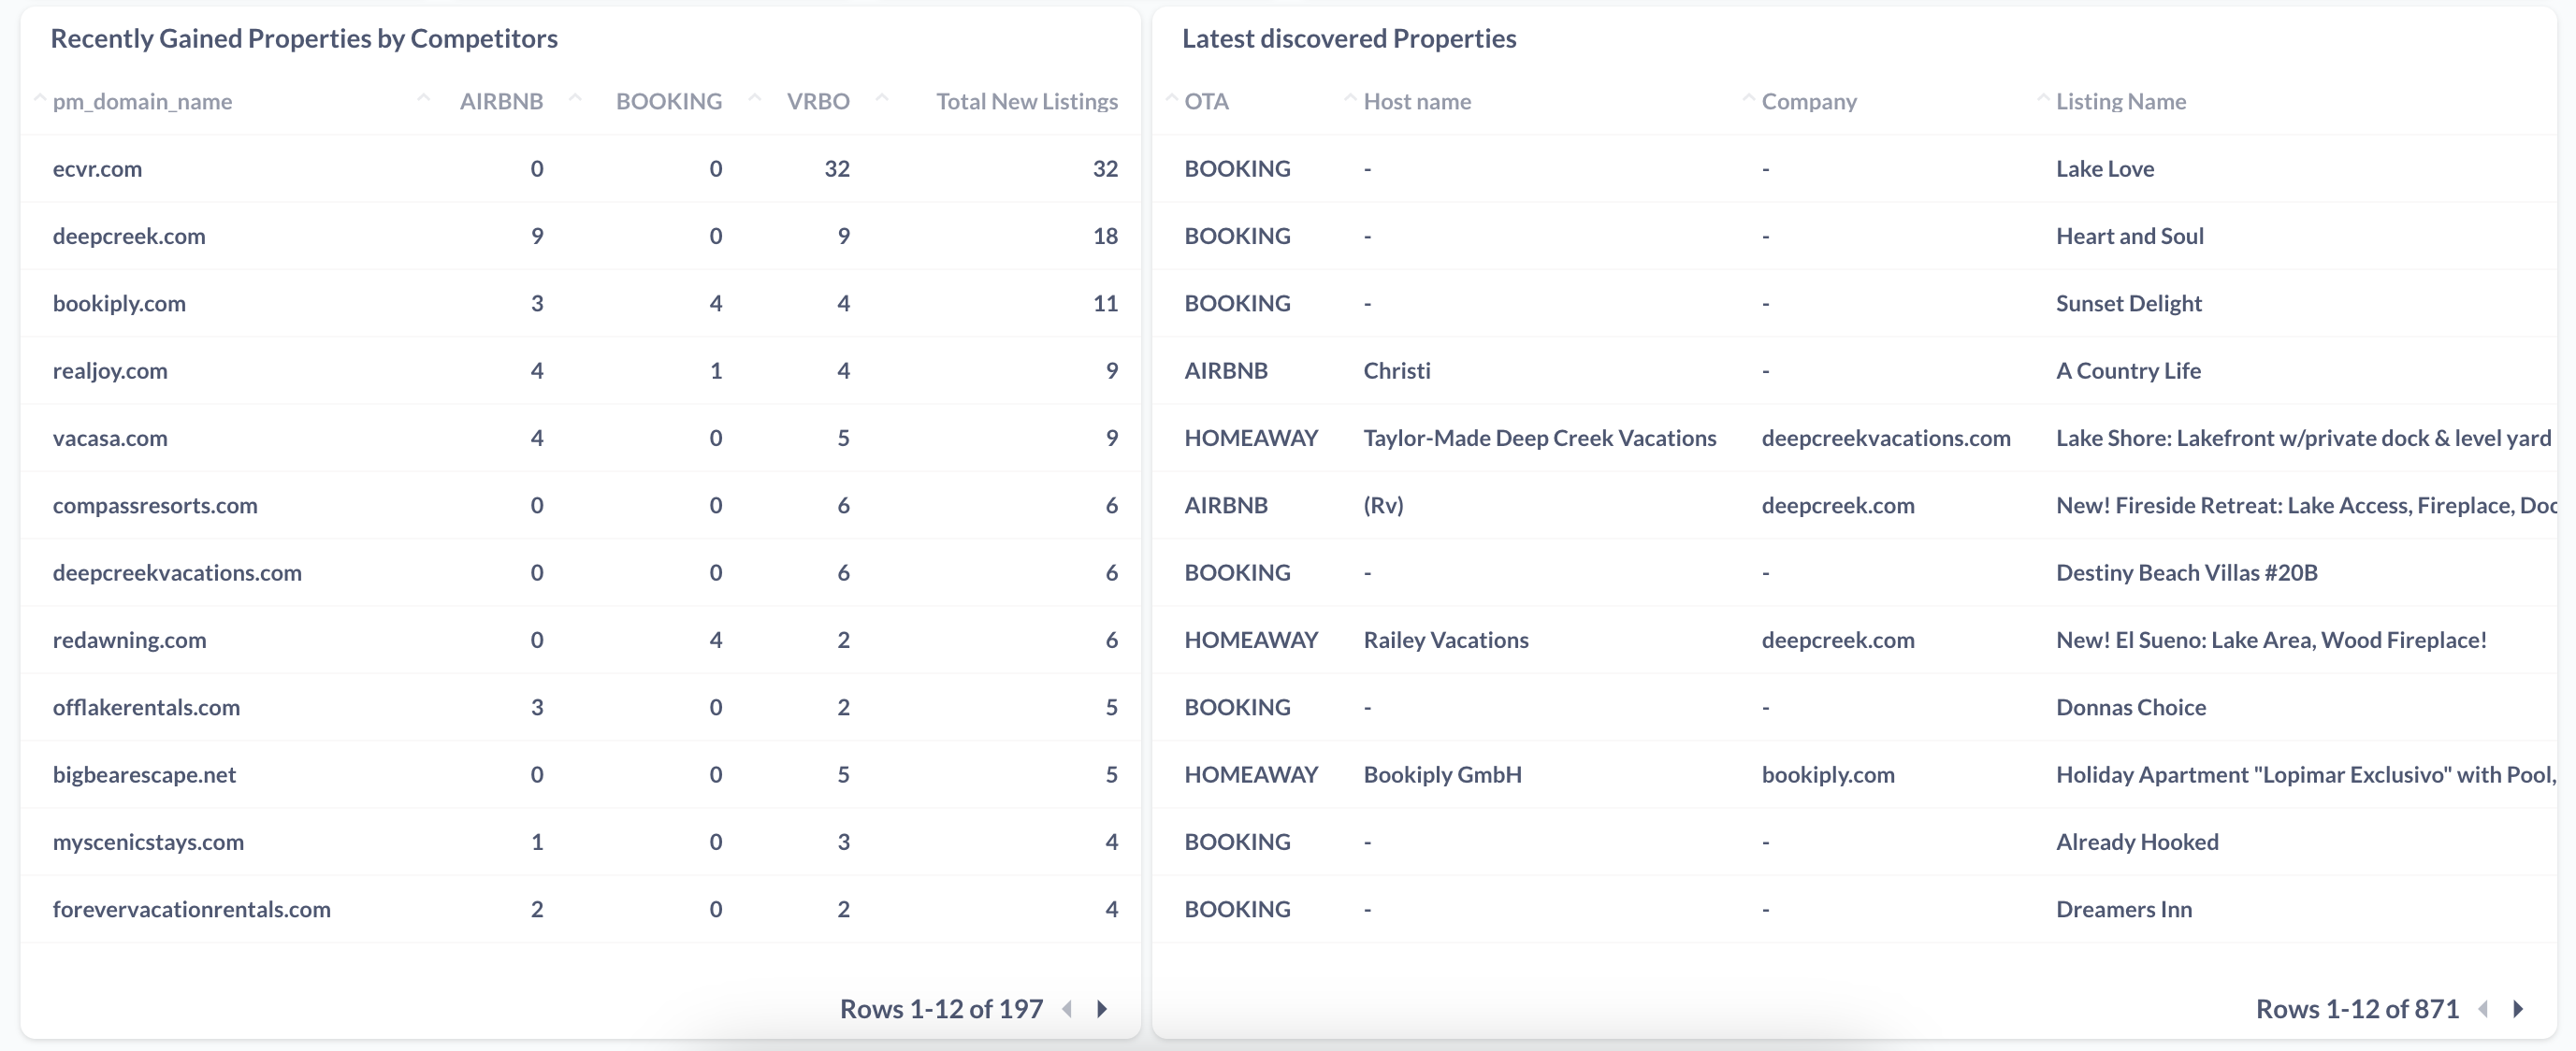Sort by VRBO column header

818,101
